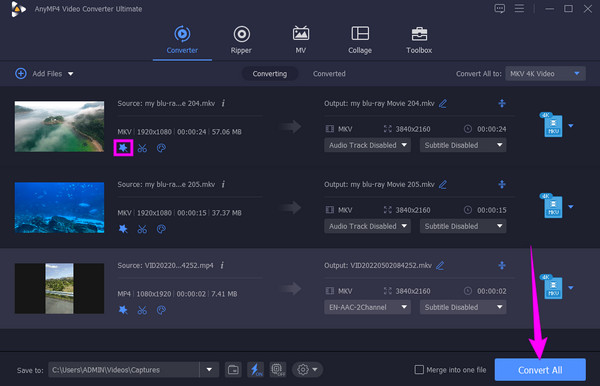Toggle the hardware acceleration lightning button
Image resolution: width=600 pixels, height=386 pixels.
pyautogui.click(x=256, y=370)
